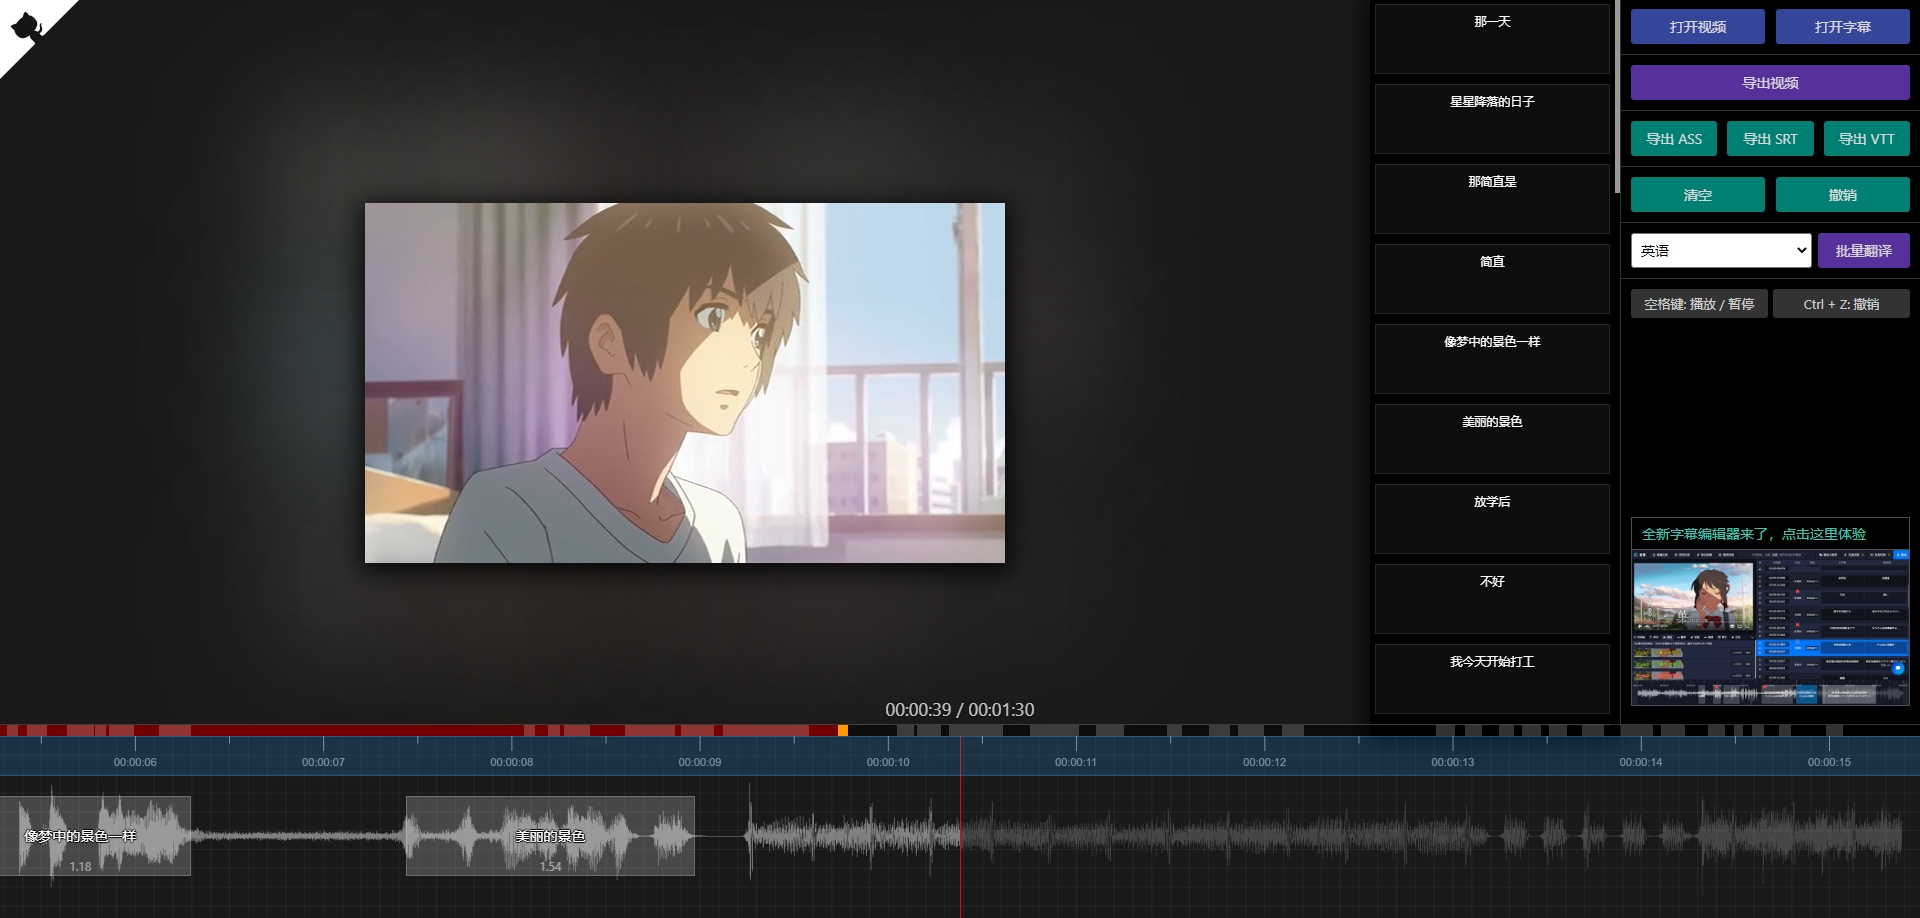Select the subtitle row 那简直是
Viewport: 1920px width, 918px height.
tap(1492, 199)
